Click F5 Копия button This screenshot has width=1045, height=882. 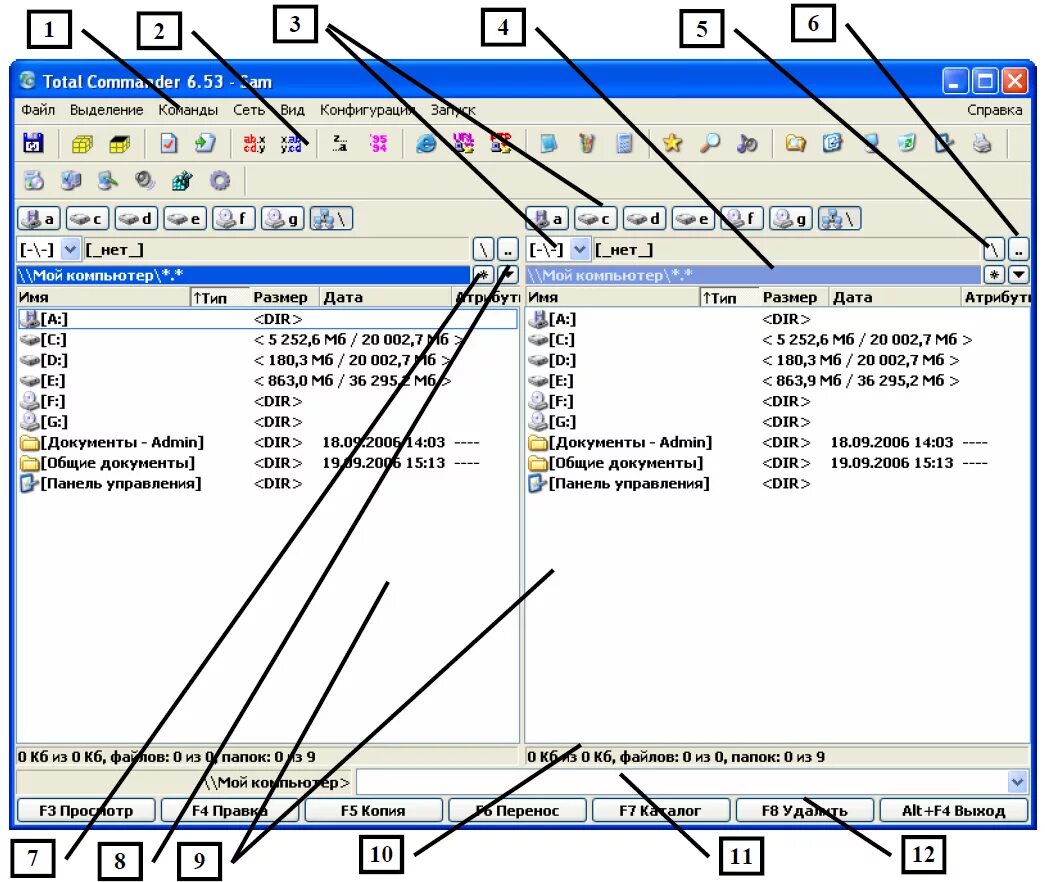pos(373,811)
